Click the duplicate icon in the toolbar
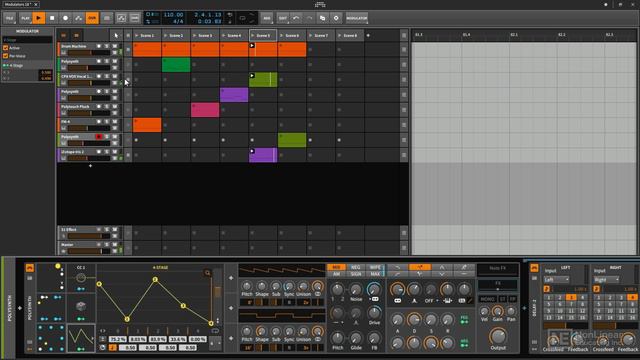This screenshot has width=640, height=360. 322,18
